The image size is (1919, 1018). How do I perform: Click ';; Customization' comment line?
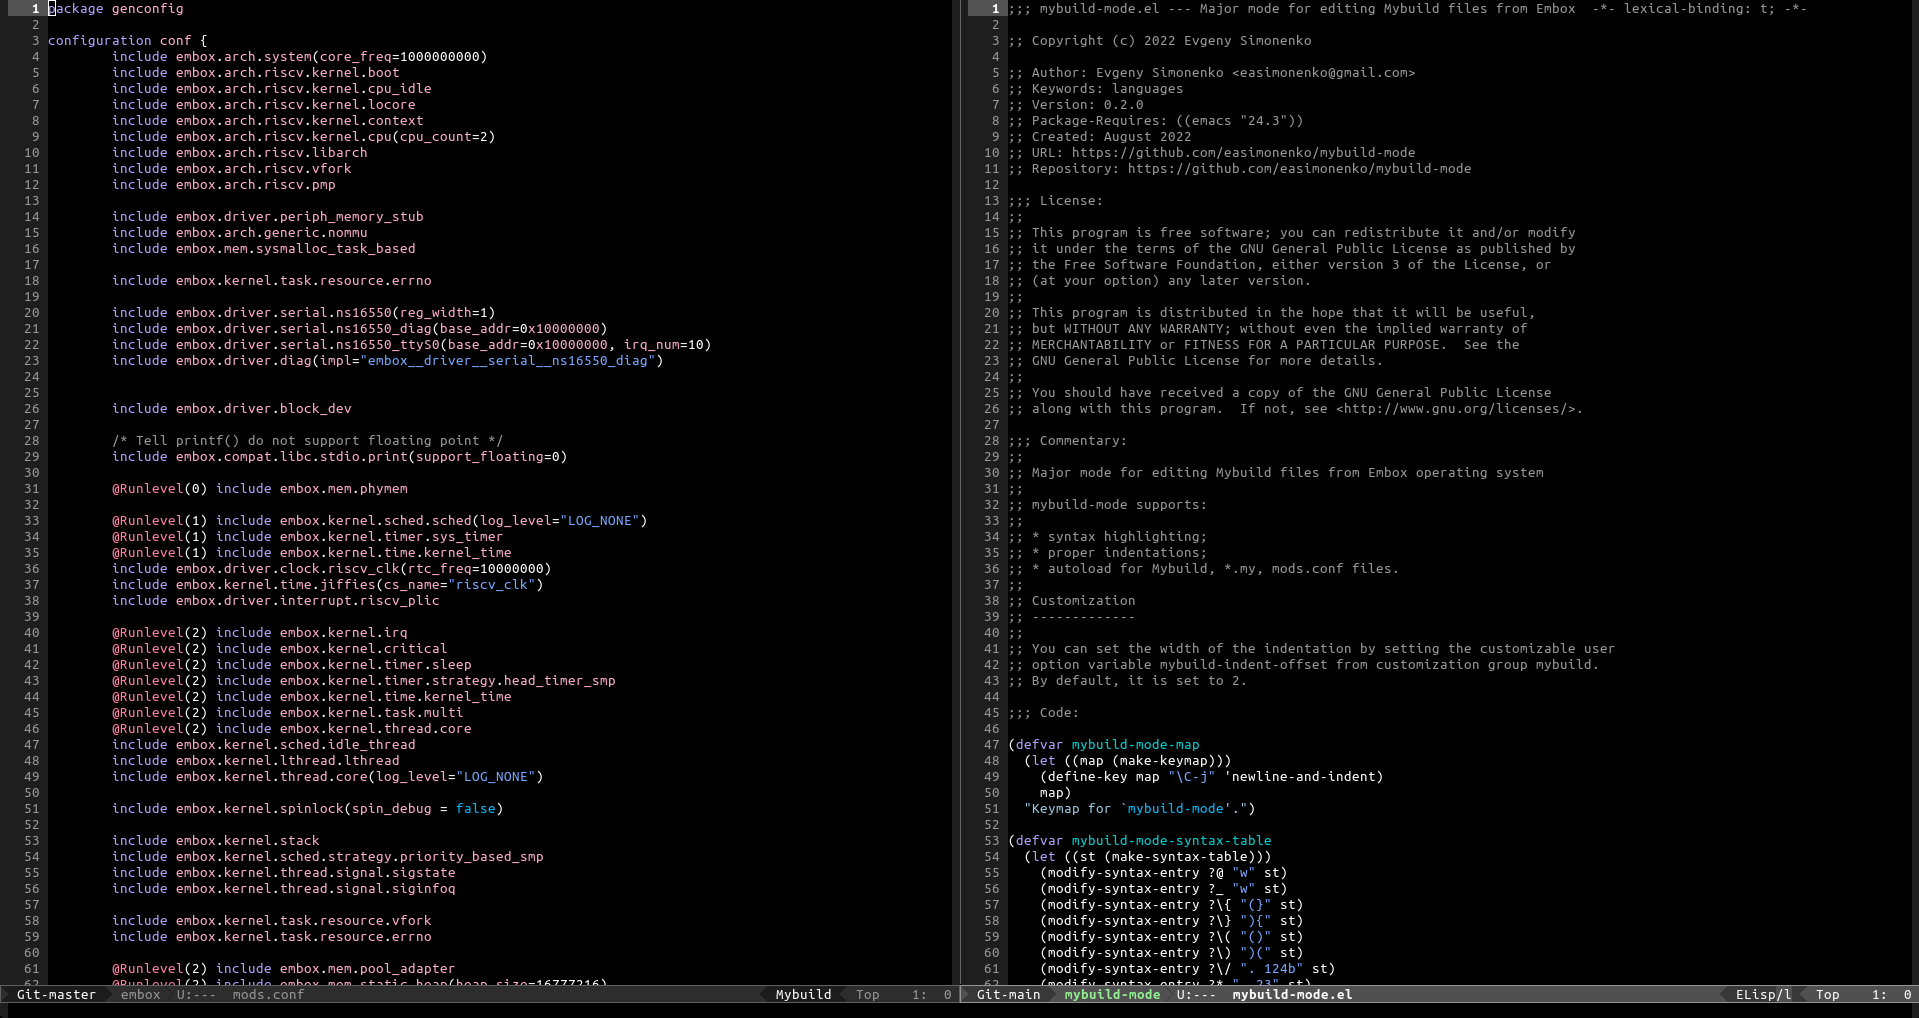(x=1072, y=601)
